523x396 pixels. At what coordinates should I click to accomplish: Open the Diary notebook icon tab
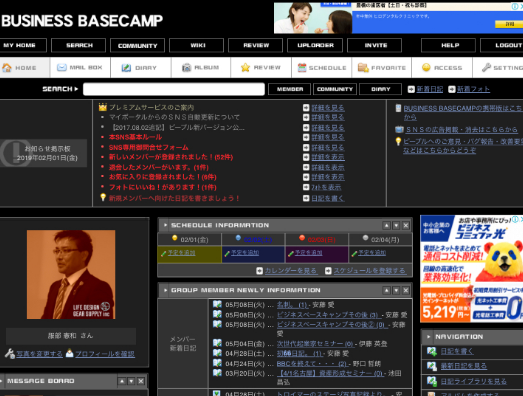pyautogui.click(x=126, y=68)
